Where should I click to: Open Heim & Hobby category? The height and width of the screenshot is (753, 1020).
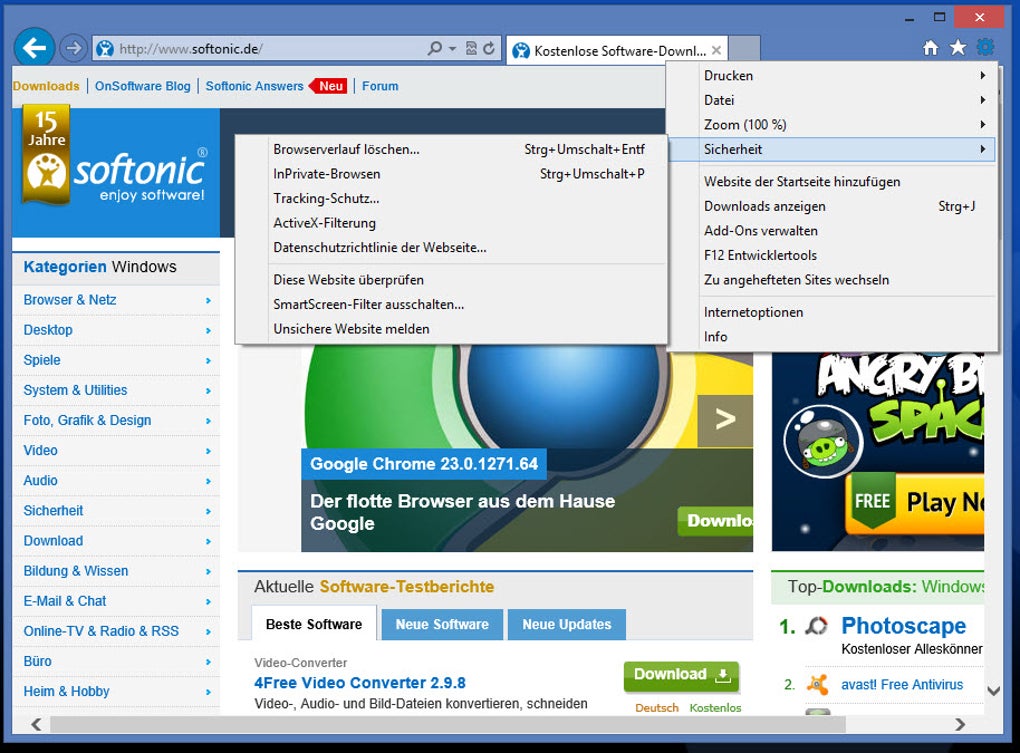[116, 692]
